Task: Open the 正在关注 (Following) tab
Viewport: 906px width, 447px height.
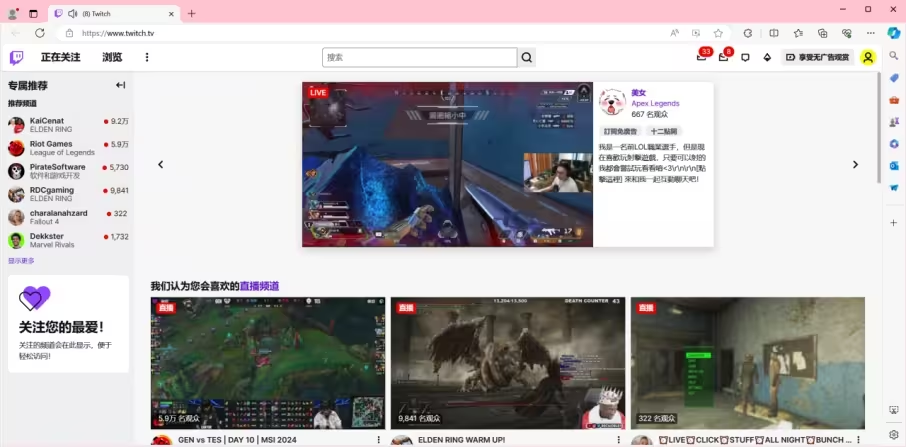Action: pos(60,57)
